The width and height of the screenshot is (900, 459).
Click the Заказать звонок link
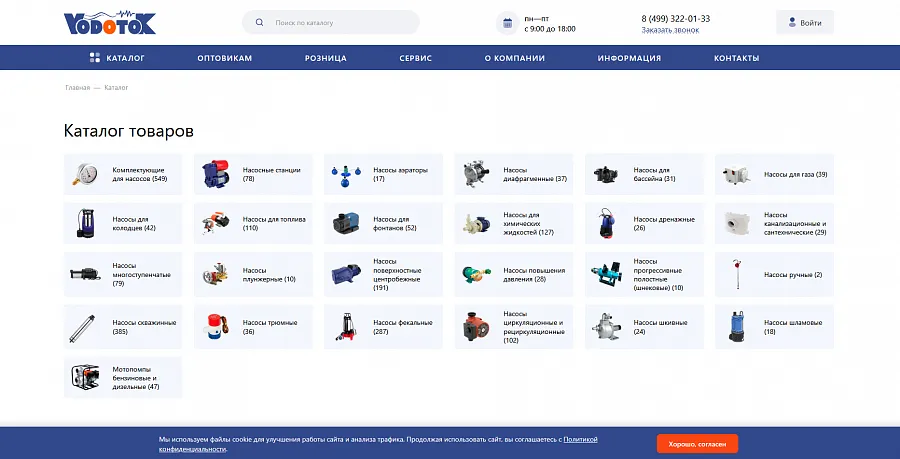(670, 30)
